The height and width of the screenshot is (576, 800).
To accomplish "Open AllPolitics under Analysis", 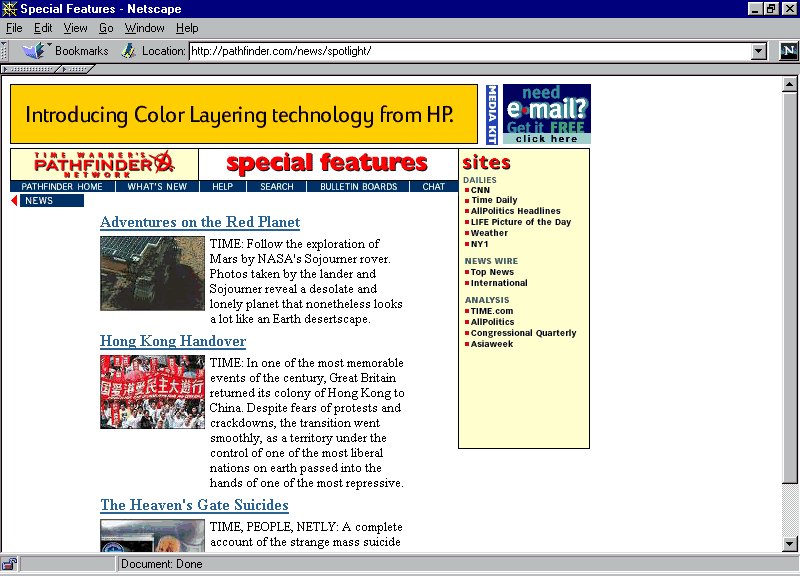I will pos(492,322).
